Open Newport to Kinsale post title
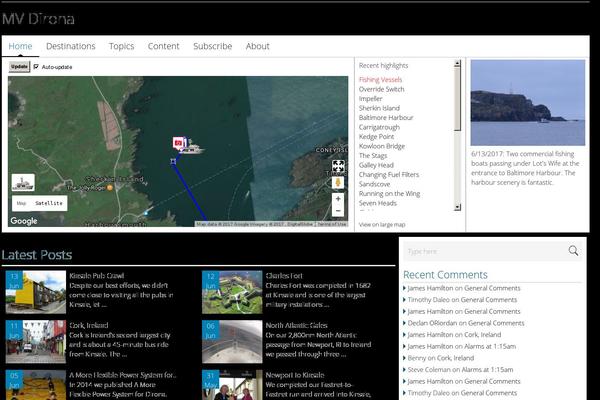600x400 pixels. (x=295, y=375)
